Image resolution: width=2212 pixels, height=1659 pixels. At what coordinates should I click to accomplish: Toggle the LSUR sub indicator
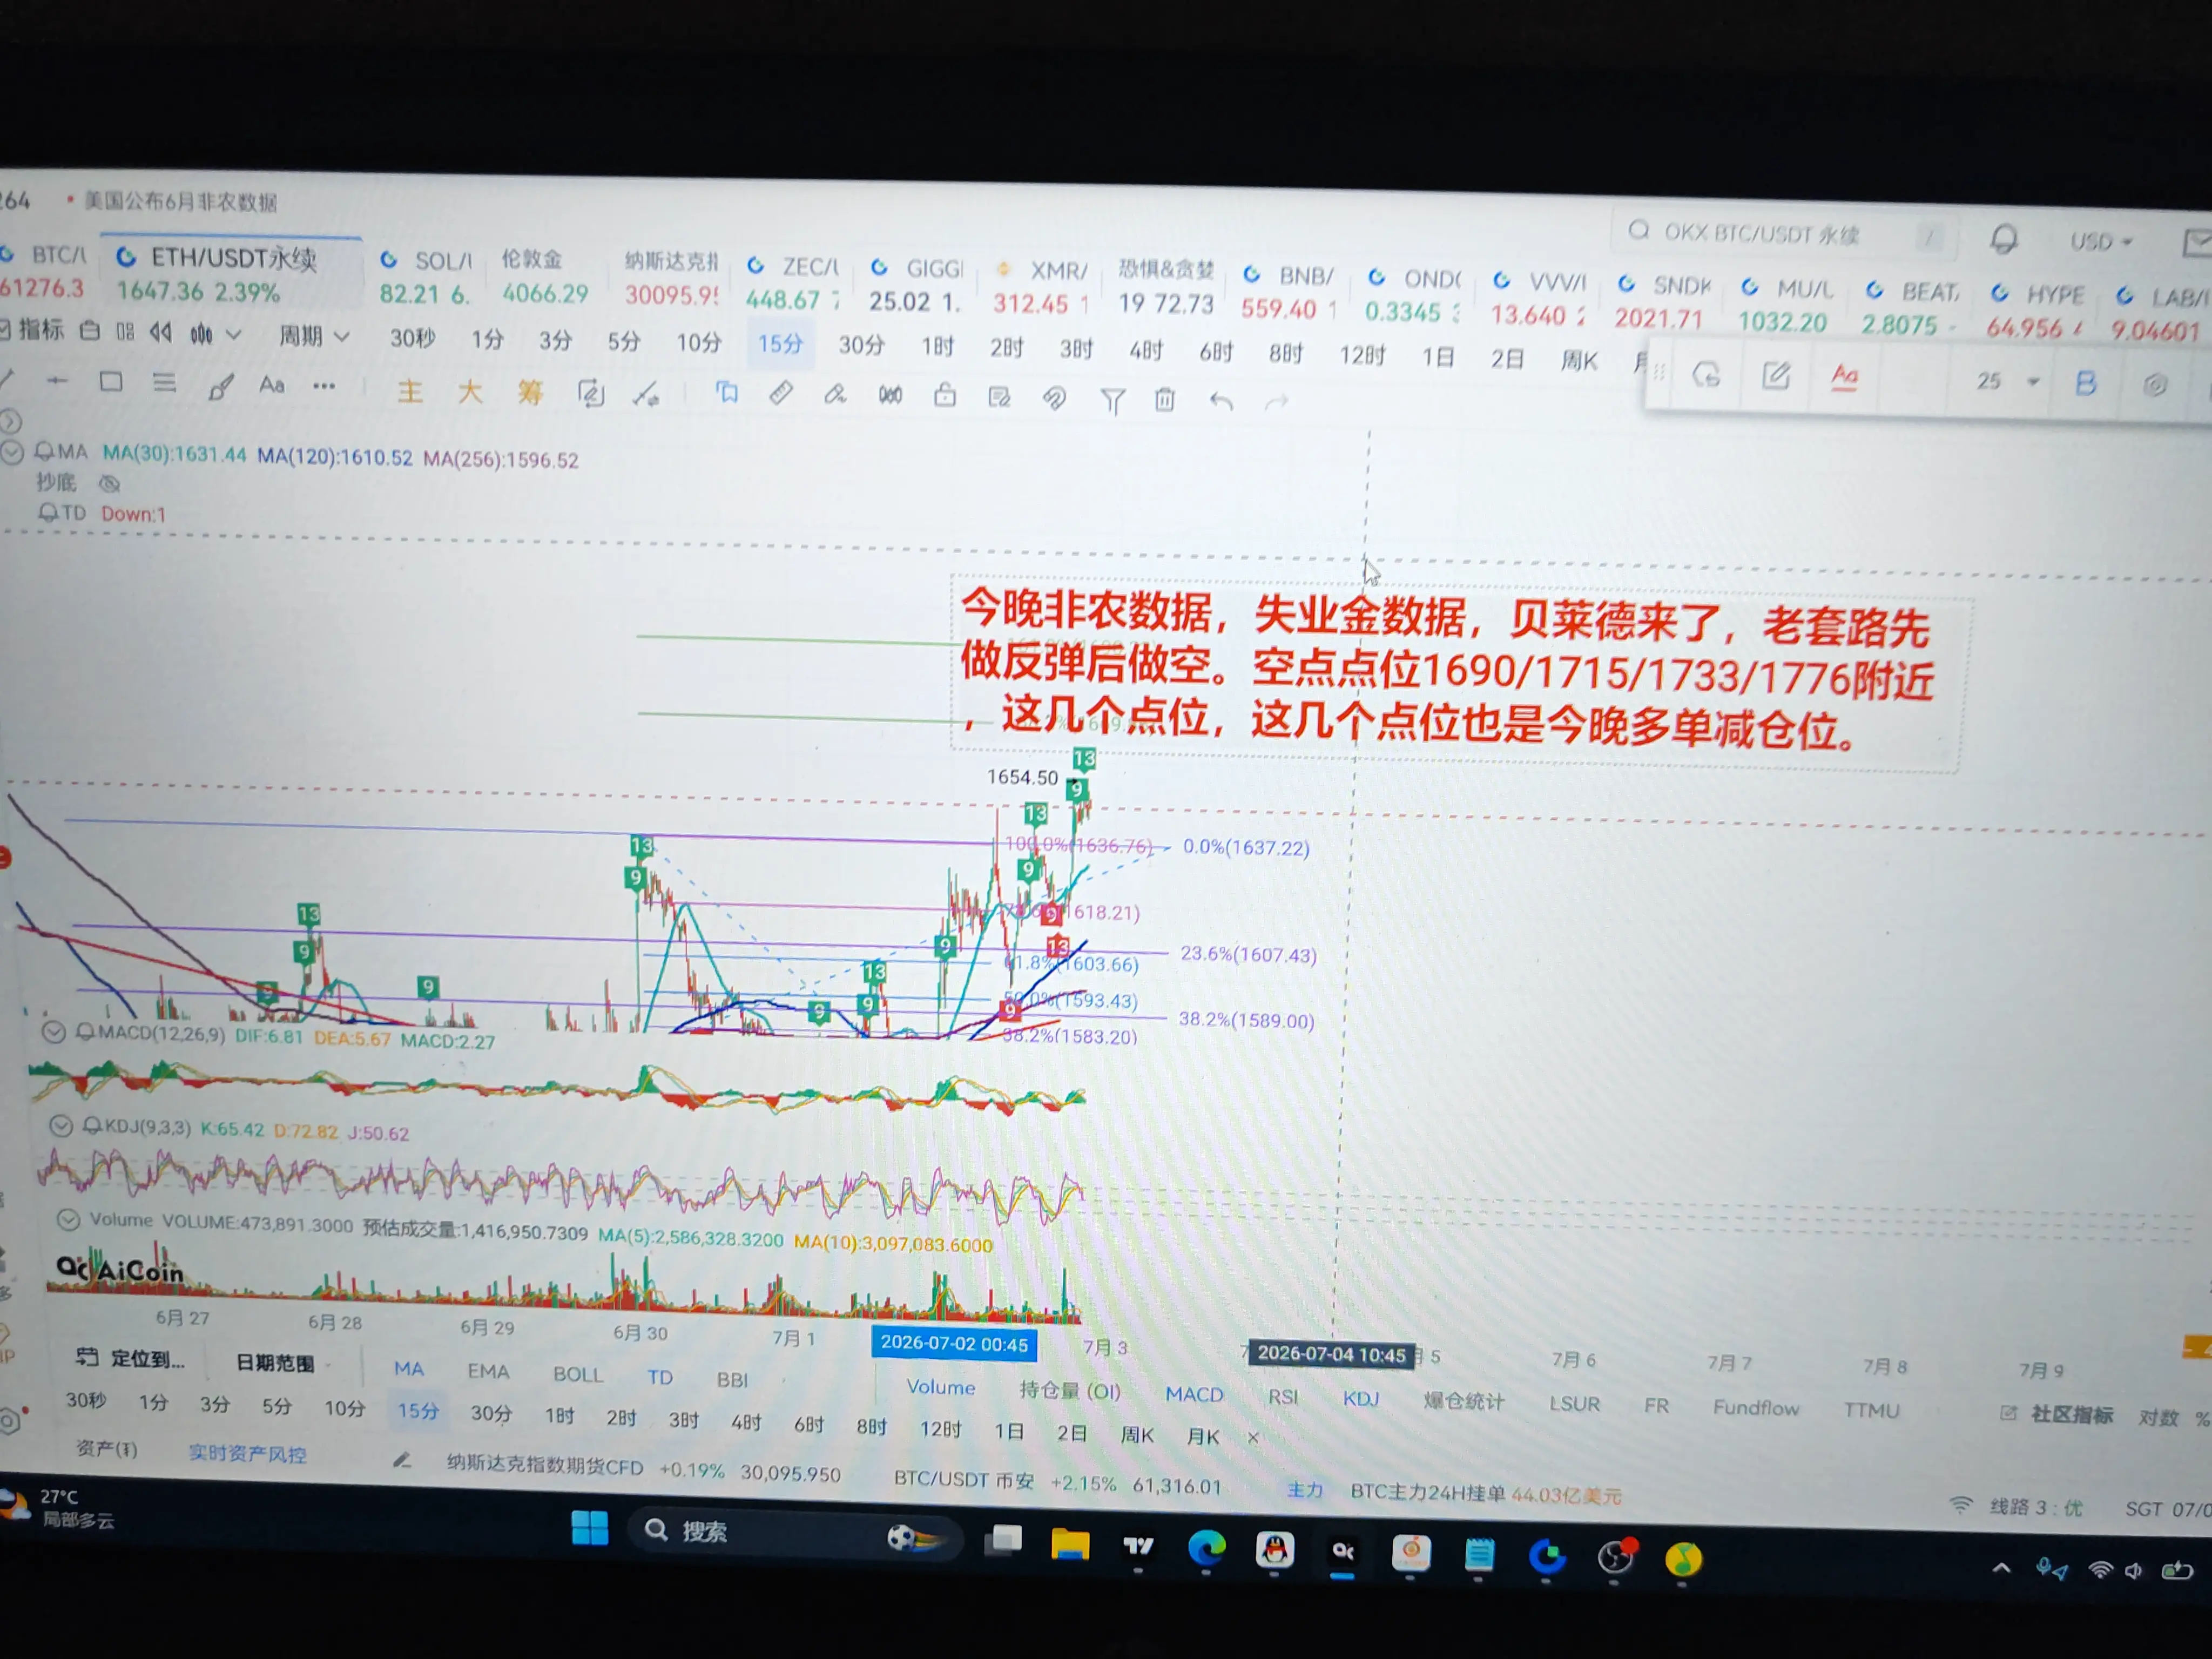pos(1574,1403)
